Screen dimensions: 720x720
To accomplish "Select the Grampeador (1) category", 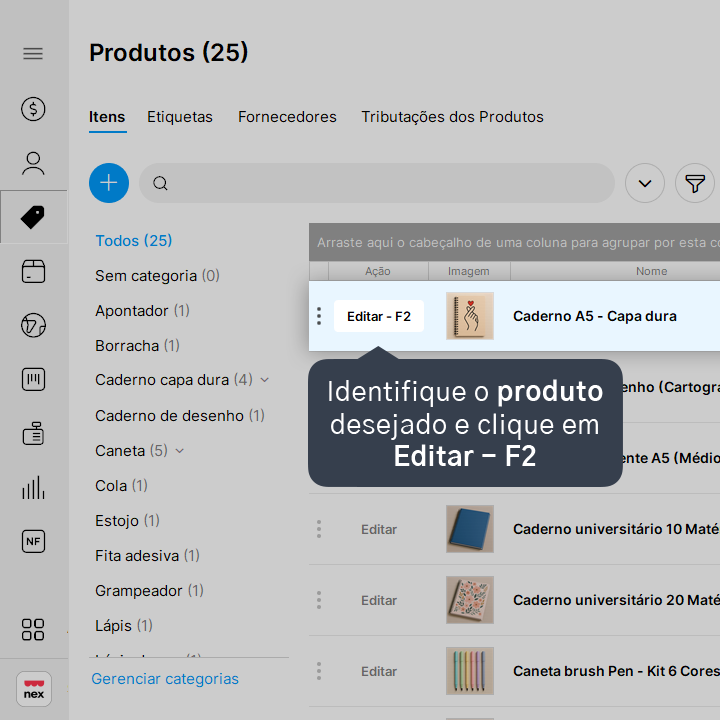I will coord(149,591).
